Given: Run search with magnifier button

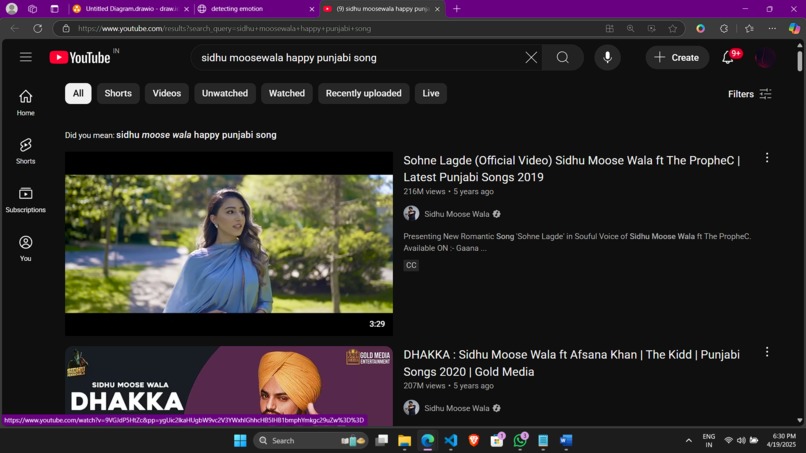Looking at the screenshot, I should pos(563,58).
